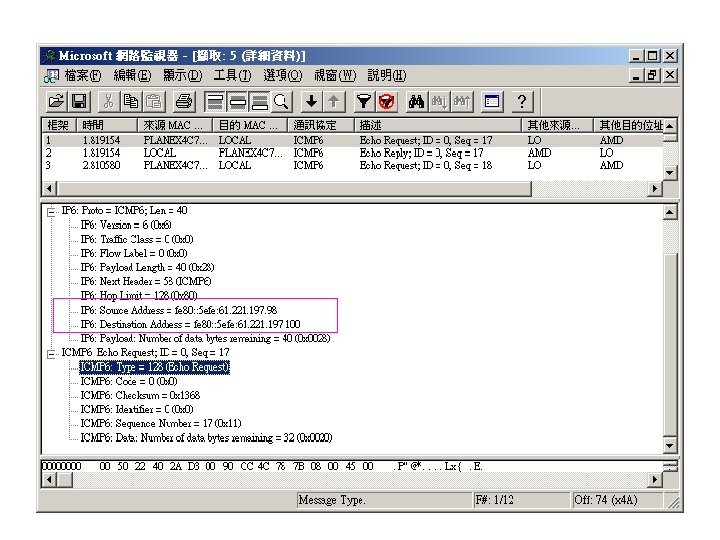Minimize the inner capture child window
The height and width of the screenshot is (540, 720).
[x=636, y=75]
